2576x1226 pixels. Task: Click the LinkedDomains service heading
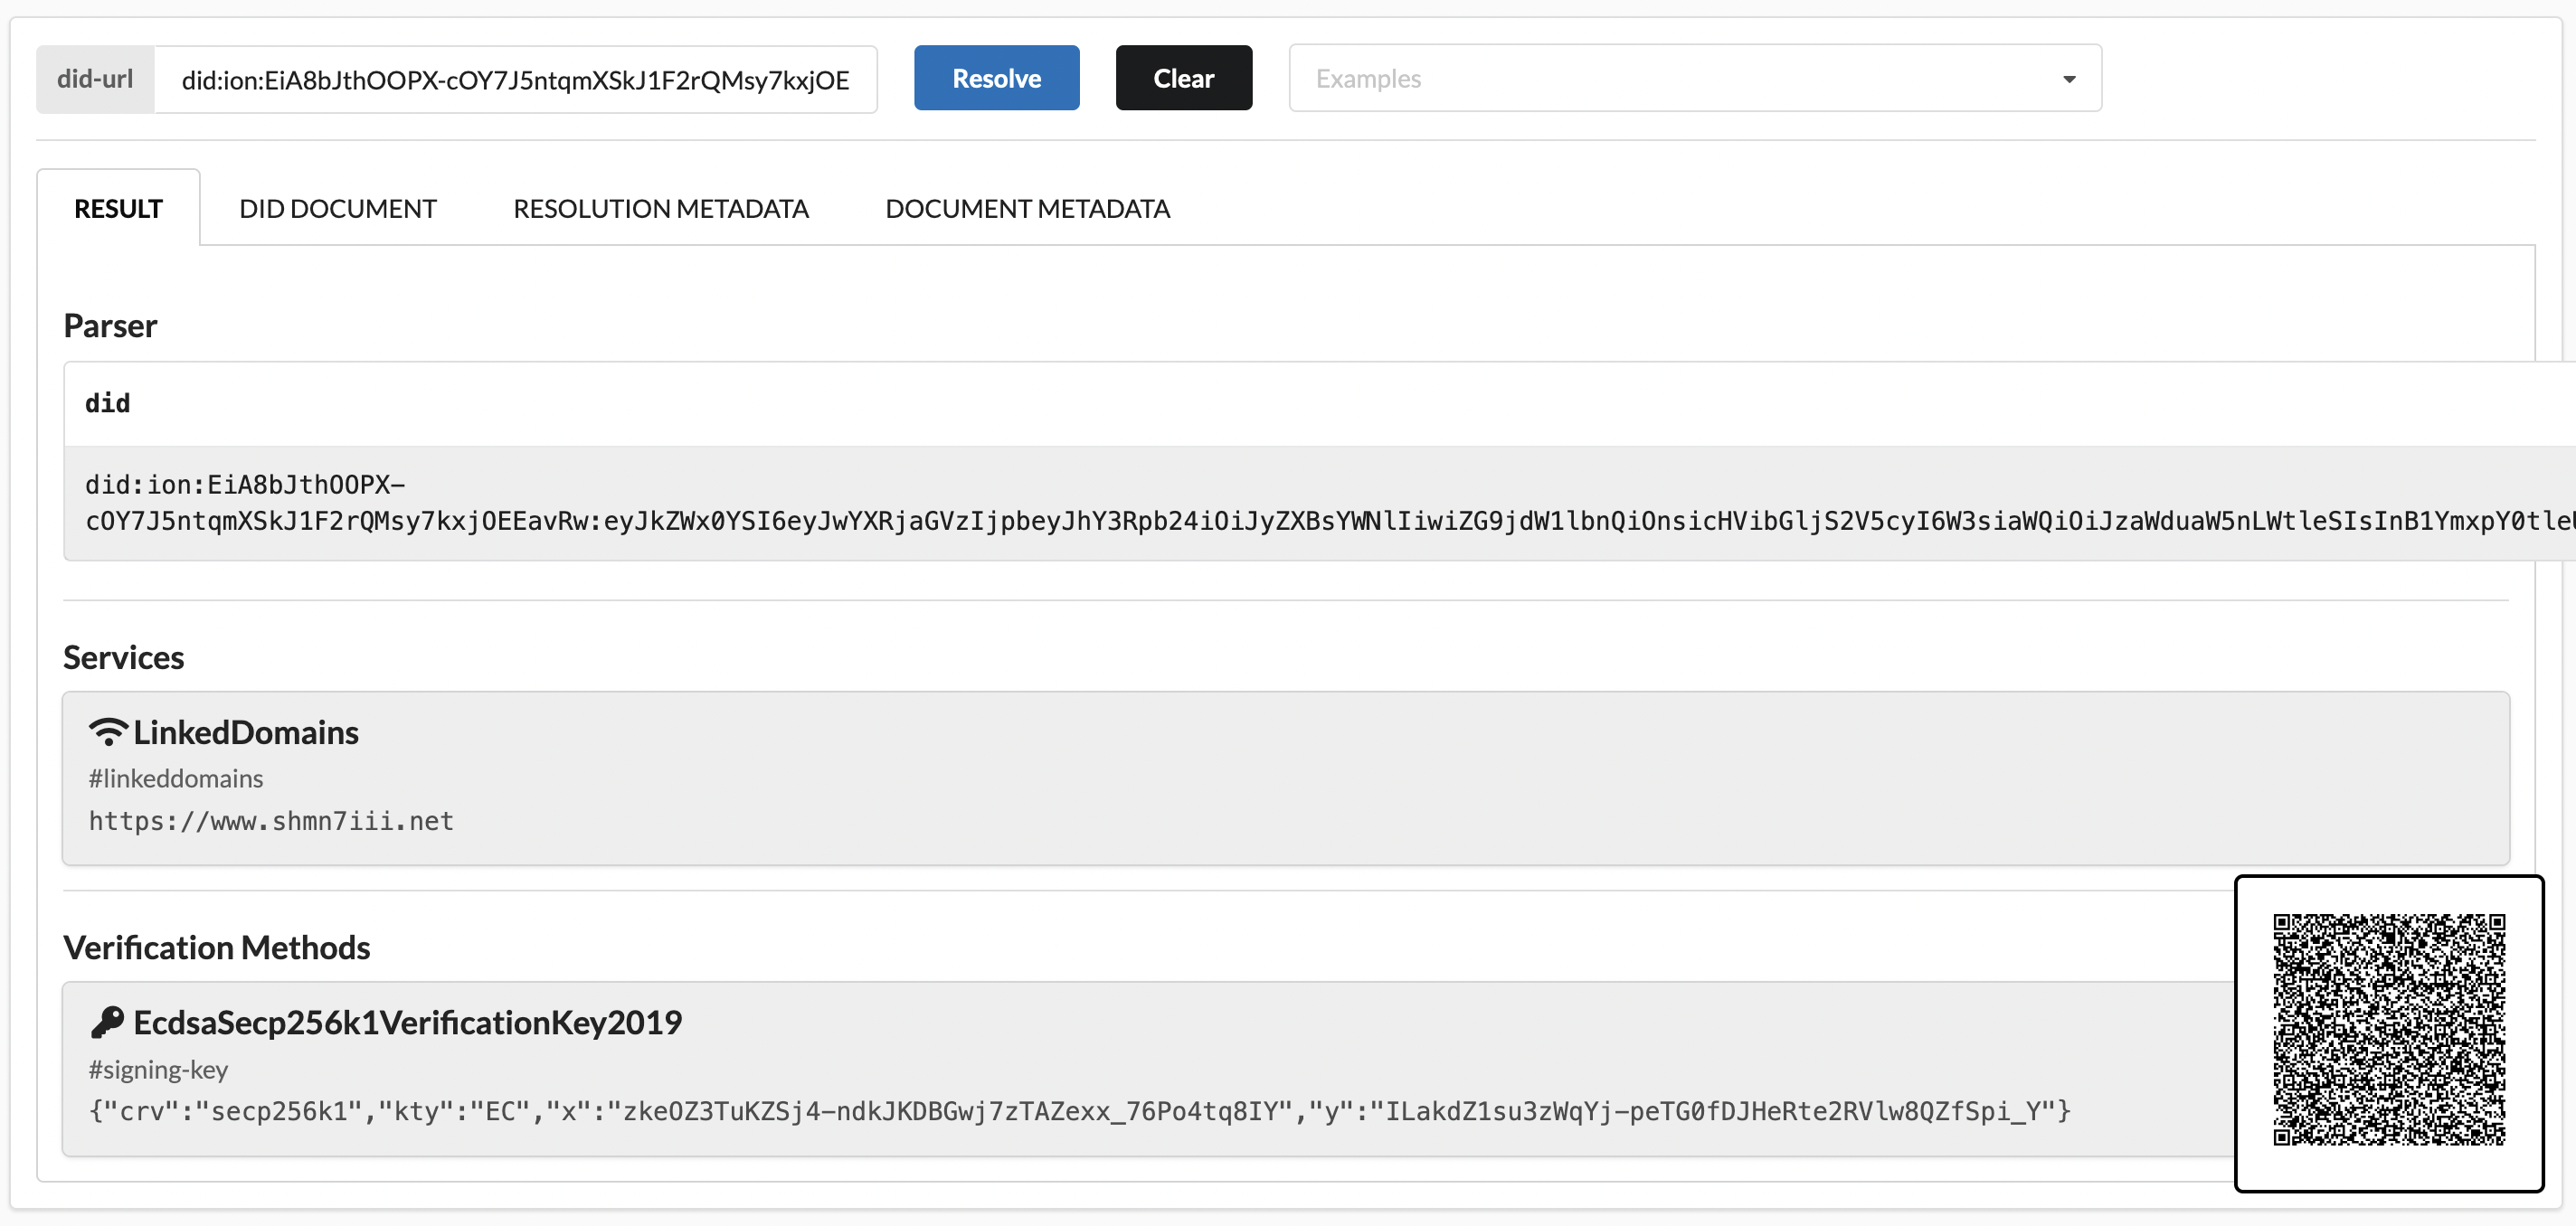(x=246, y=732)
